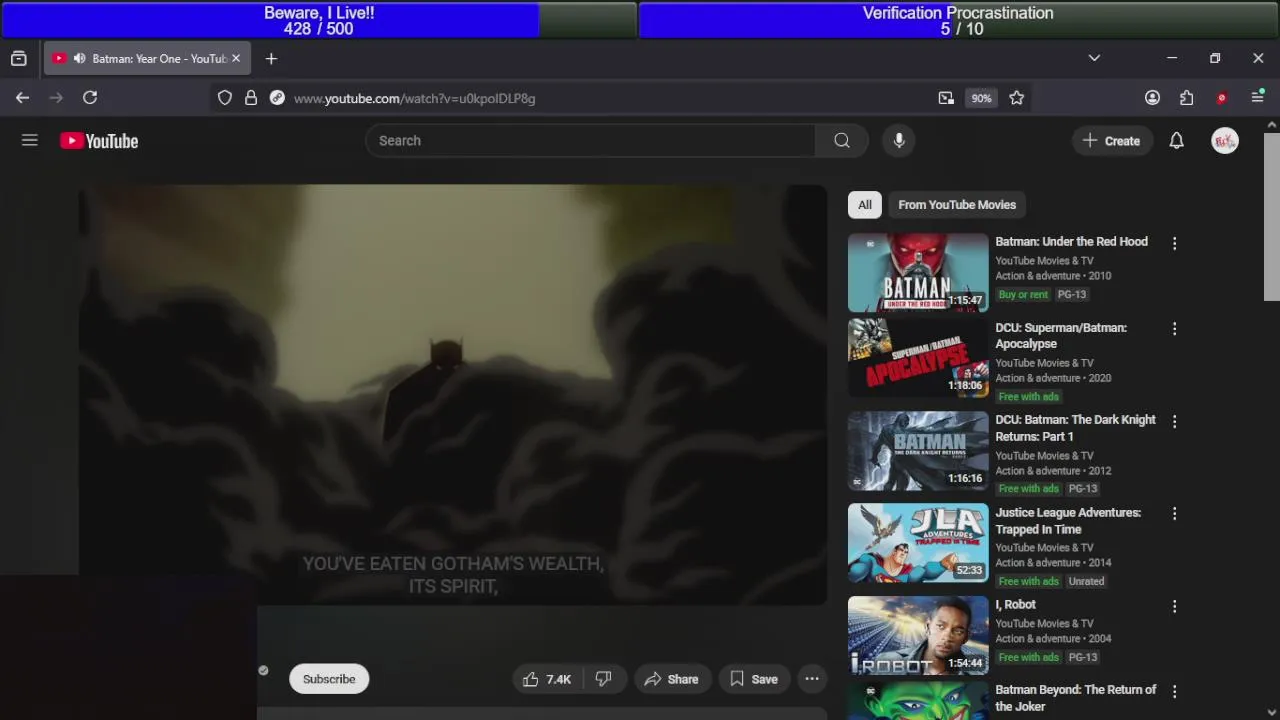Open the YouTube hamburger guide menu
This screenshot has width=1280, height=720.
point(30,141)
